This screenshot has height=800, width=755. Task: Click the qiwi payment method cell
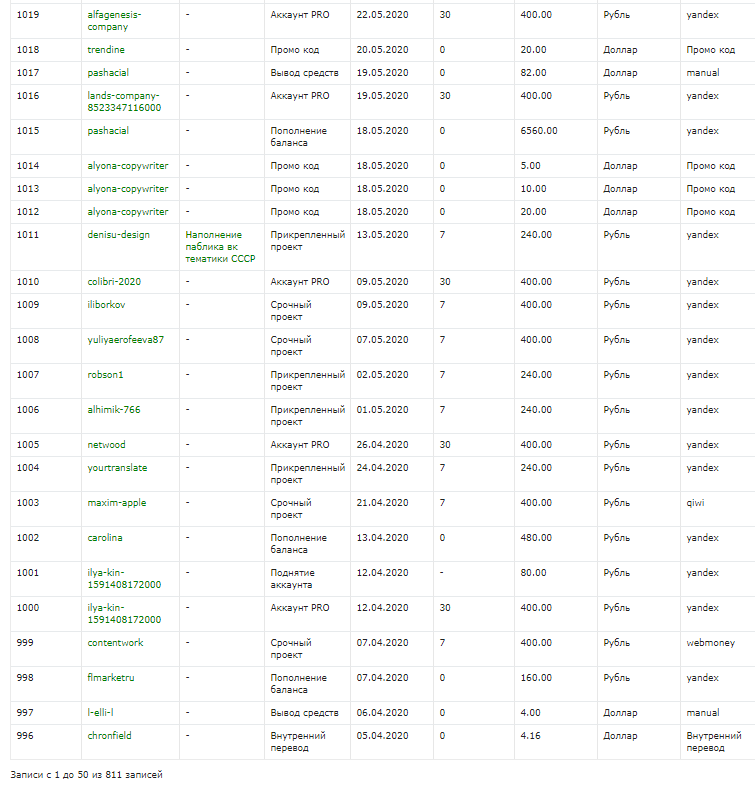(x=695, y=503)
